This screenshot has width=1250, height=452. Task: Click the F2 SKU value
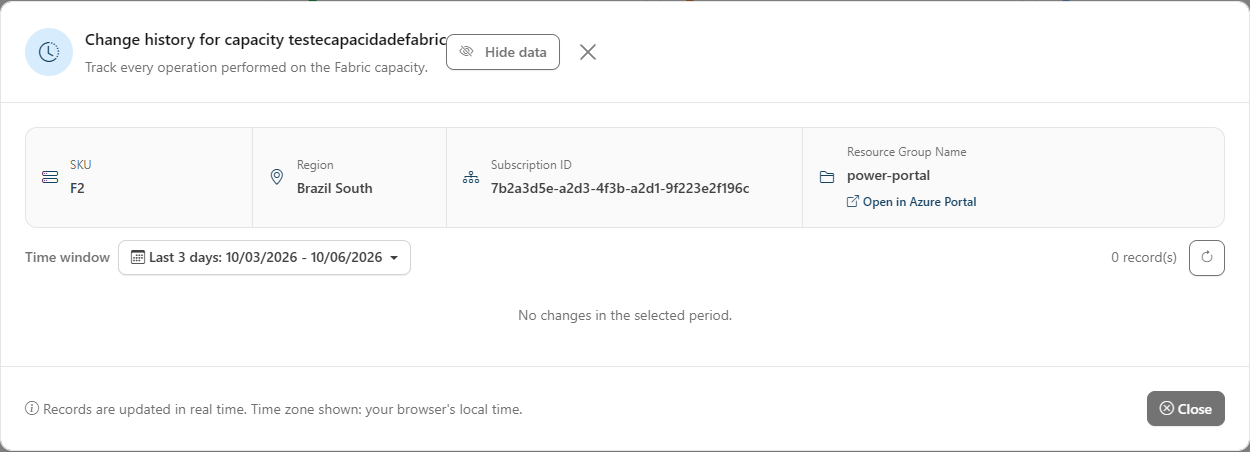point(77,188)
